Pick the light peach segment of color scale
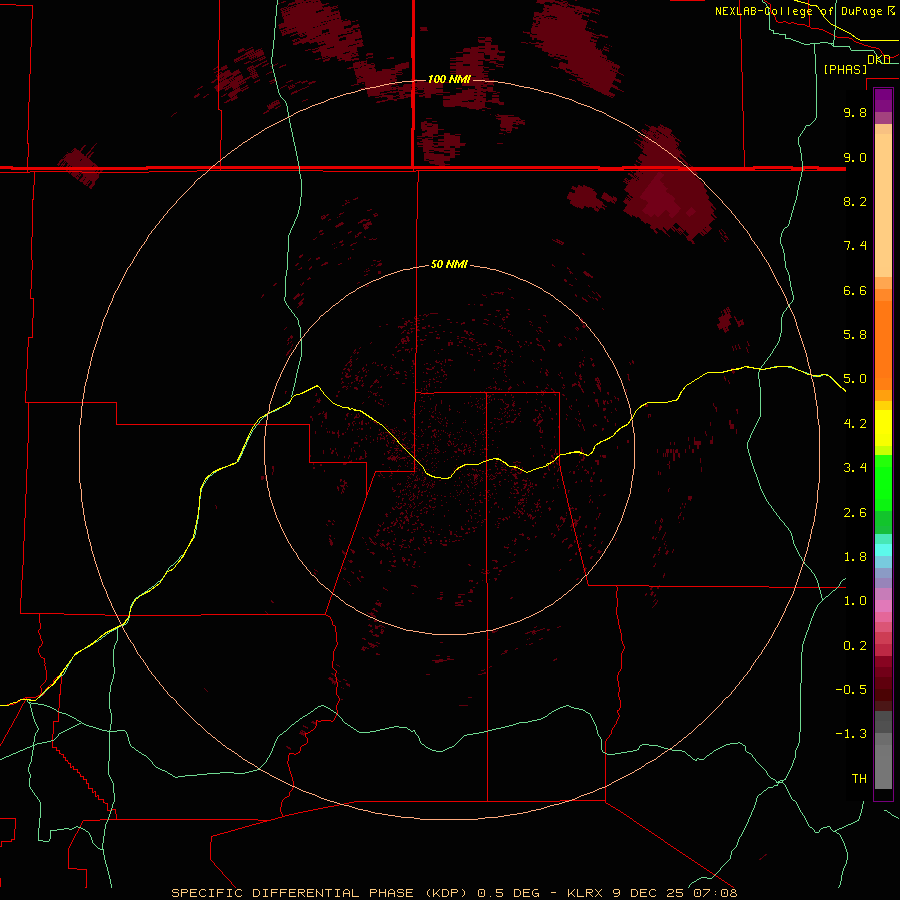Image resolution: width=900 pixels, height=900 pixels. 883,205
